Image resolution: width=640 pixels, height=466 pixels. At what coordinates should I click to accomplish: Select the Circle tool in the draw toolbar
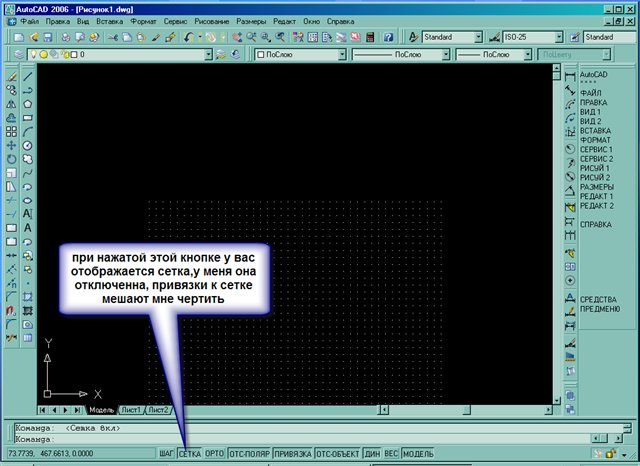(28, 145)
